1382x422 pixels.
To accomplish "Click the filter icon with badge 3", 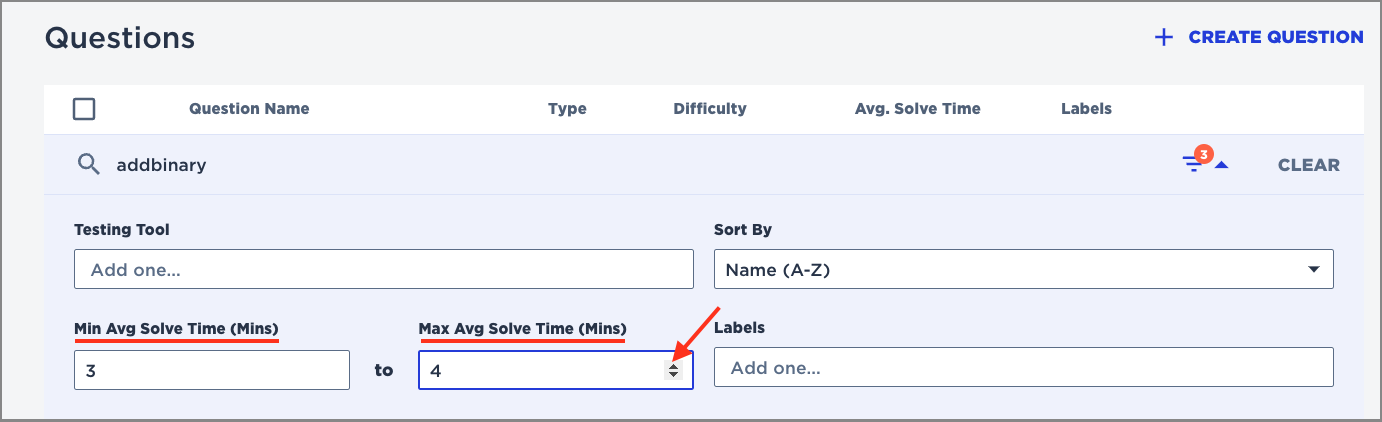I will (1194, 163).
